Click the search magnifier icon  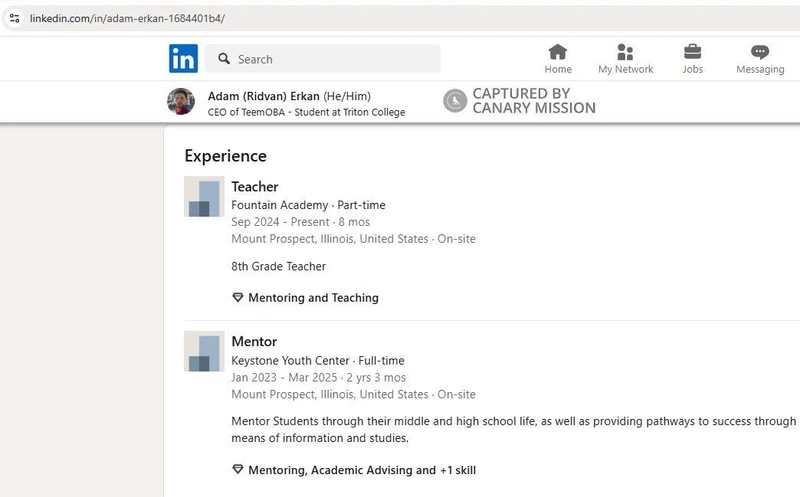coord(224,59)
